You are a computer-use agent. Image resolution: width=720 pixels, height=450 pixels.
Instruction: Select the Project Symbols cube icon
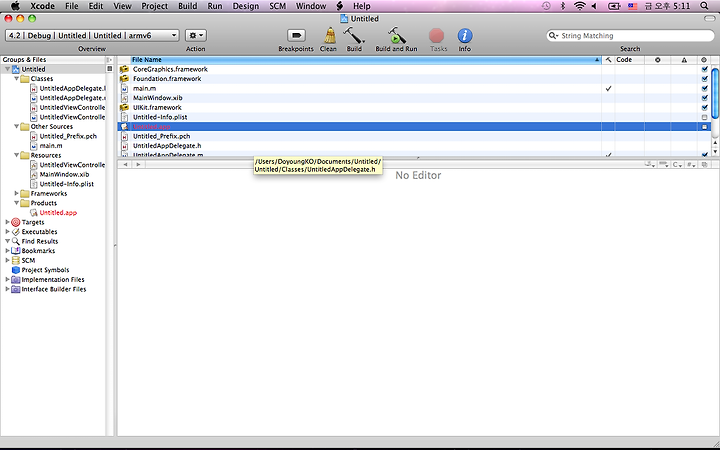16,270
